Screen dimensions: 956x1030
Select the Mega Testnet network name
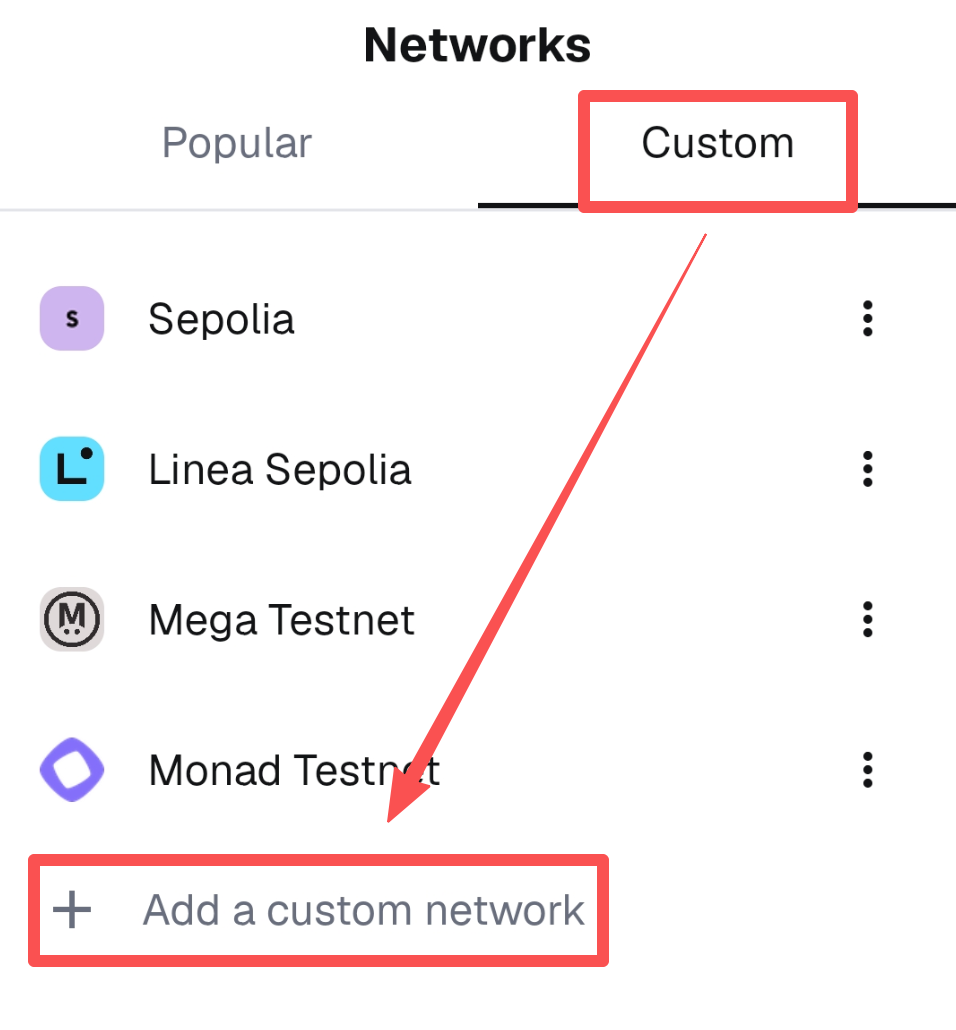point(281,621)
